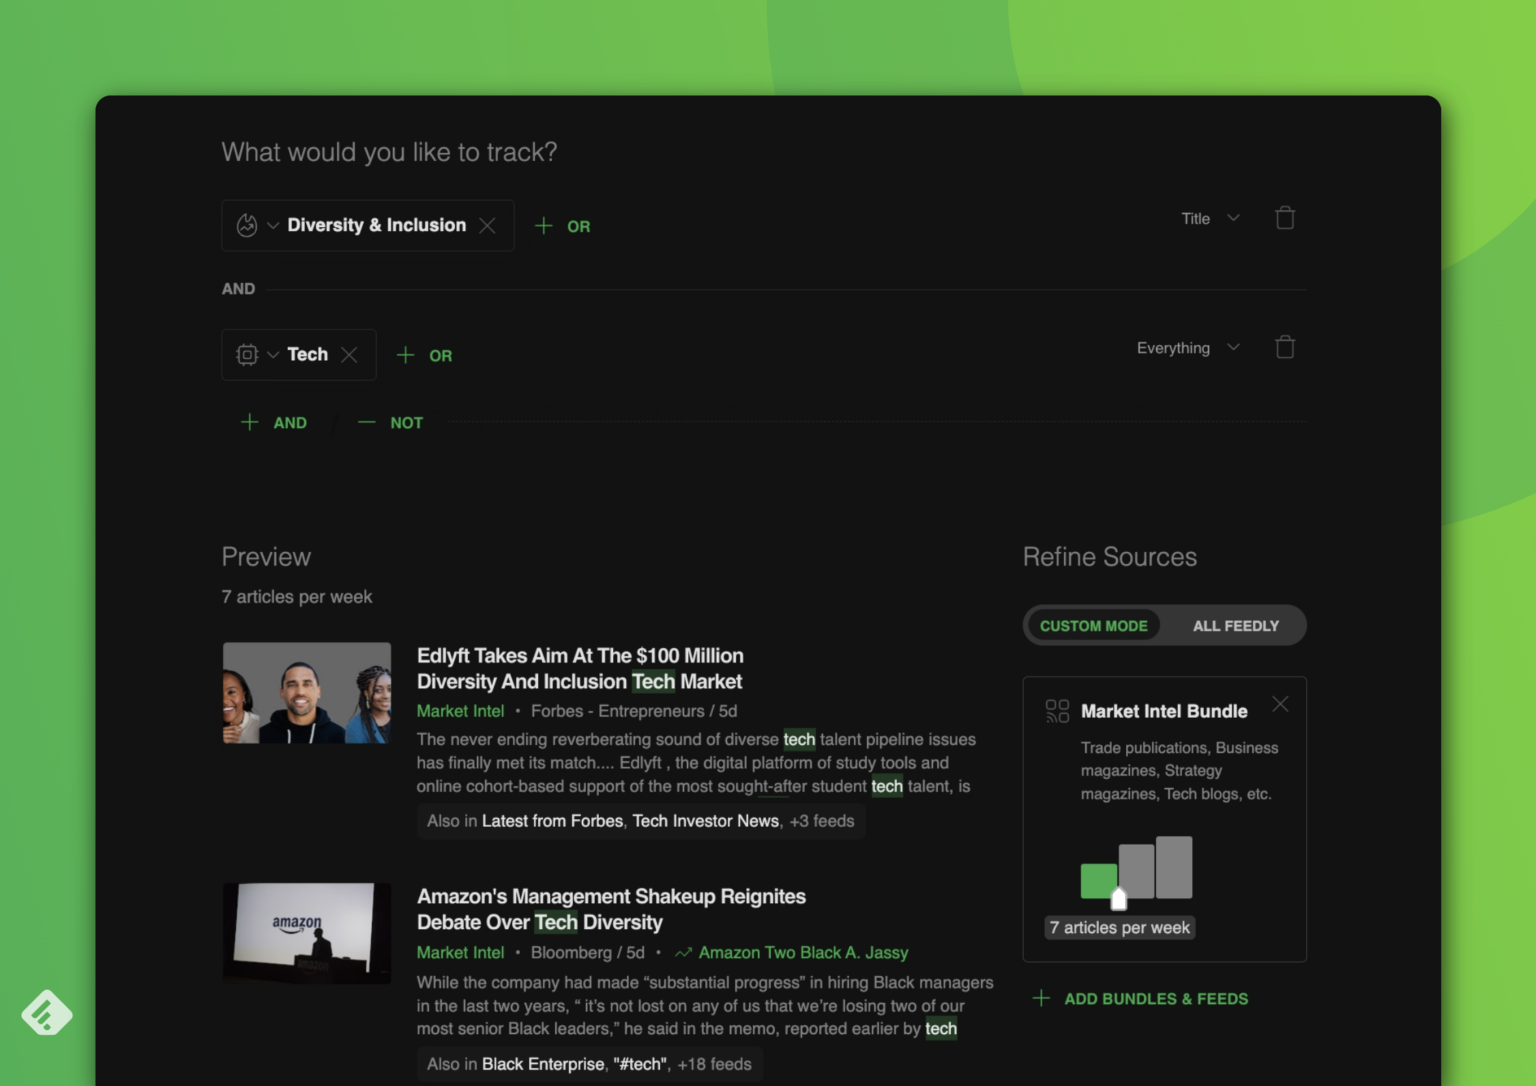Click the Market Intel Bundle grid icon
Screen dimensions: 1536x1086
tap(1057, 711)
